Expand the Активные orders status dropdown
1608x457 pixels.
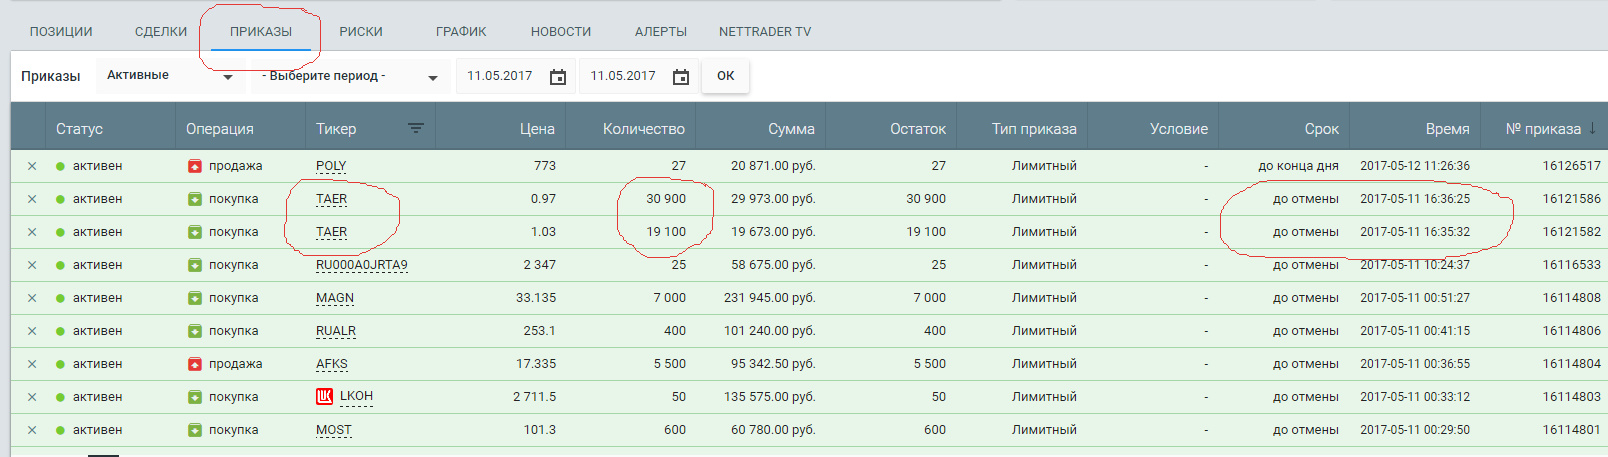[171, 76]
